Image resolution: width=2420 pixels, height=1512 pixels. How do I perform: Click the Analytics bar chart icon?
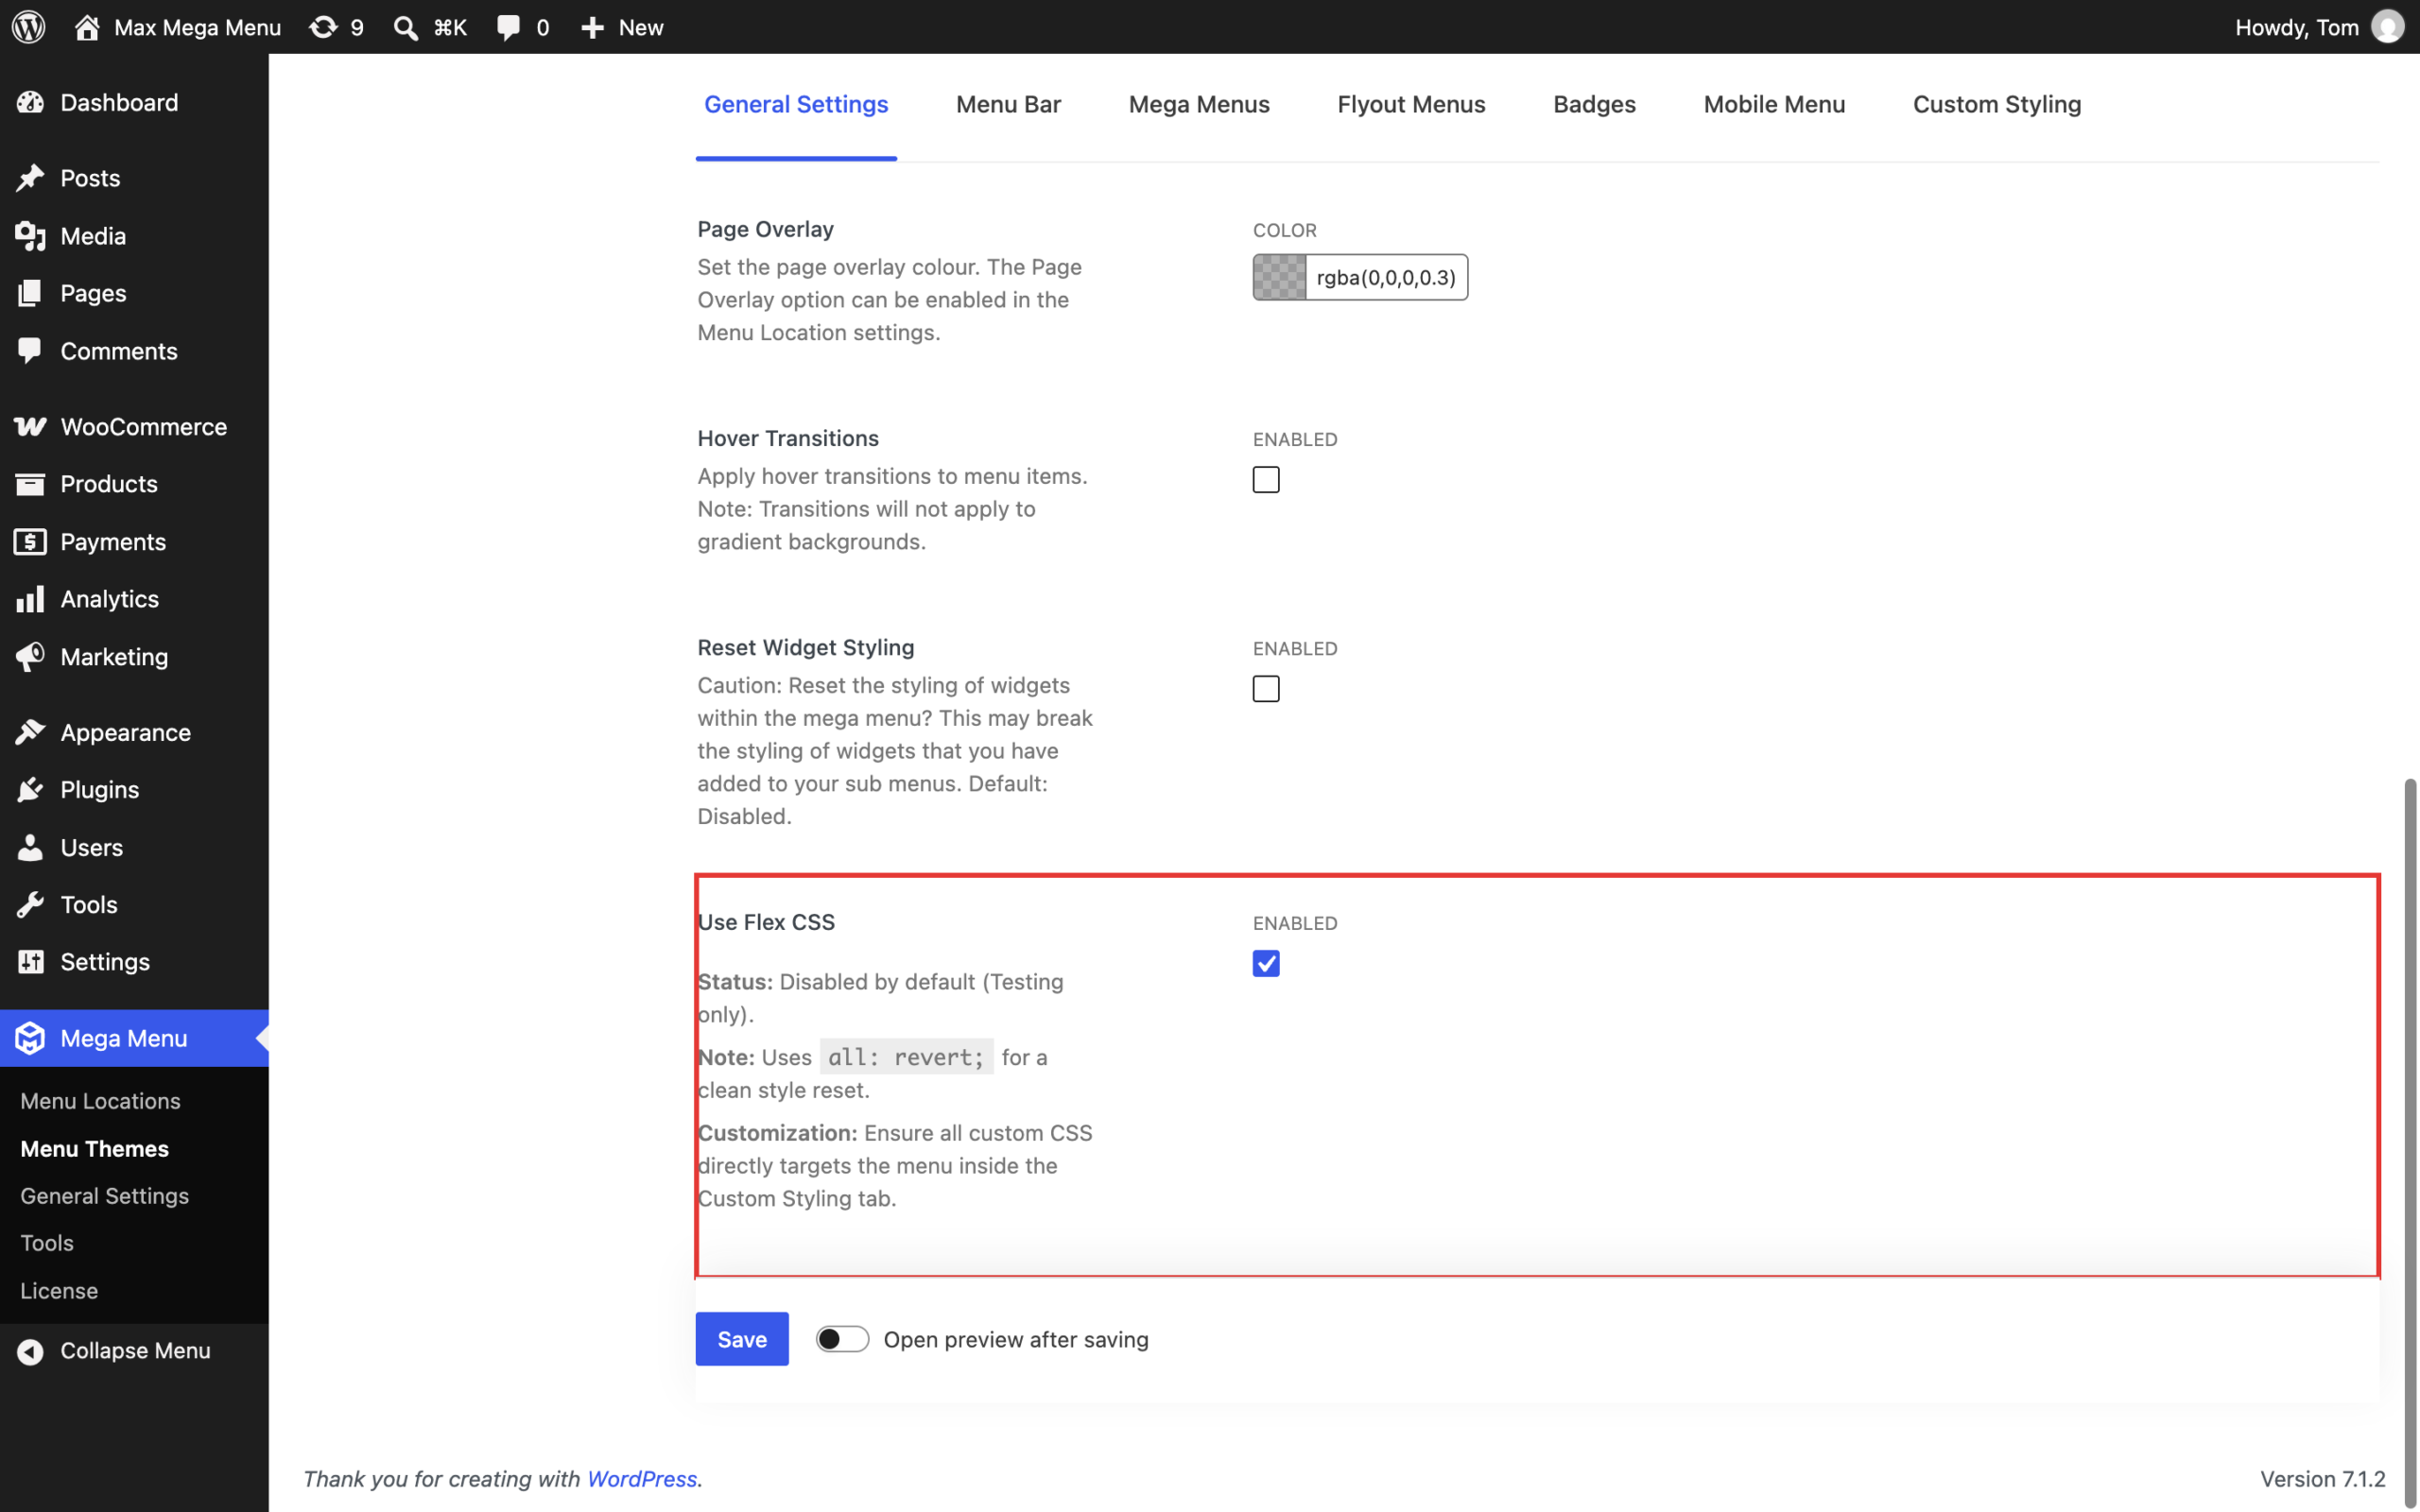point(30,599)
